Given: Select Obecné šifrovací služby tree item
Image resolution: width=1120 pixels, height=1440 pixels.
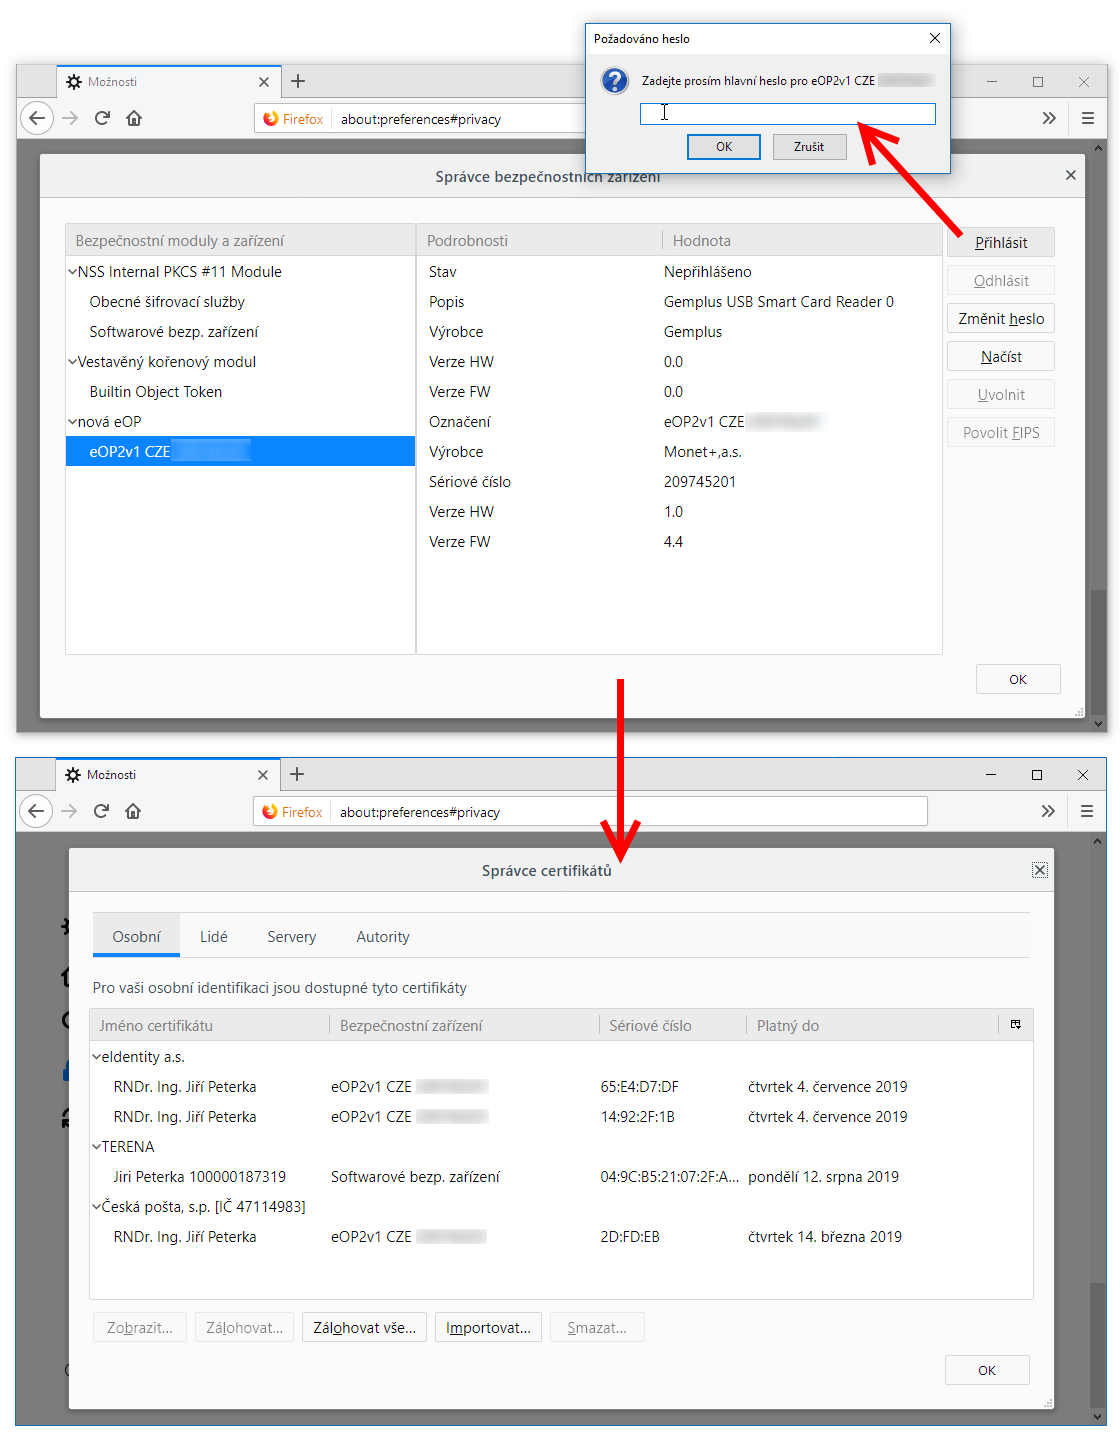Looking at the screenshot, I should tap(240, 301).
